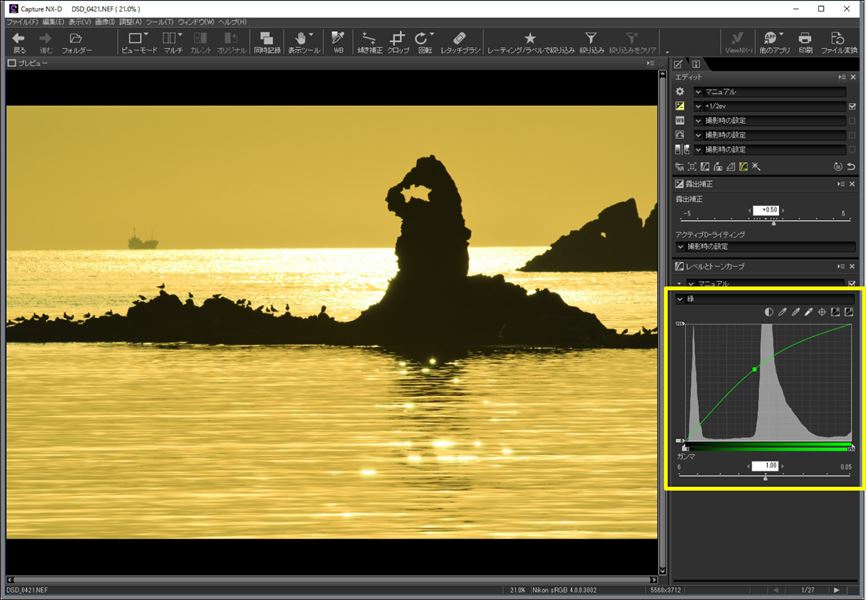
Task: Switch to the edit pencil tab
Action: 679,64
